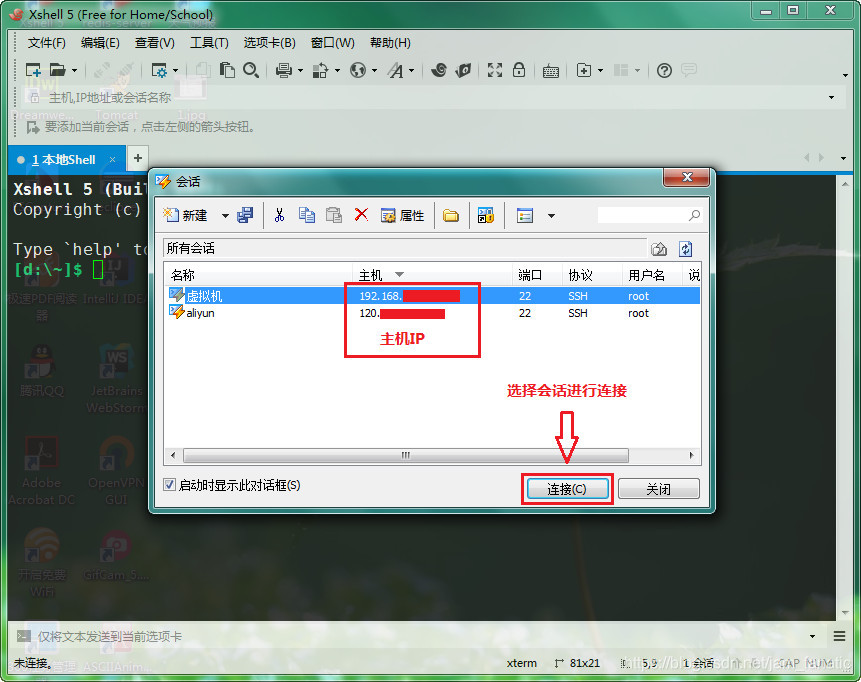Click the create shortcut icon with padlock in dialog
The image size is (861, 682).
coord(486,215)
